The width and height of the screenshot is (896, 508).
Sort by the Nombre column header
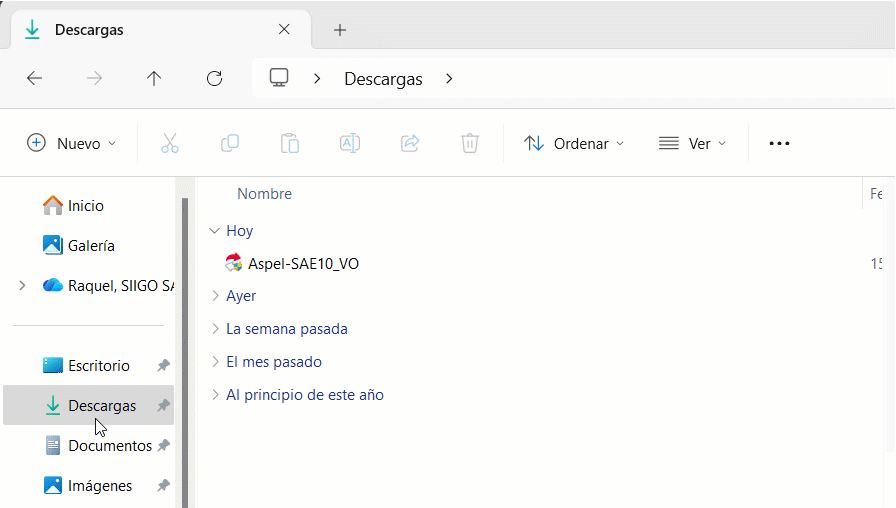tap(264, 194)
